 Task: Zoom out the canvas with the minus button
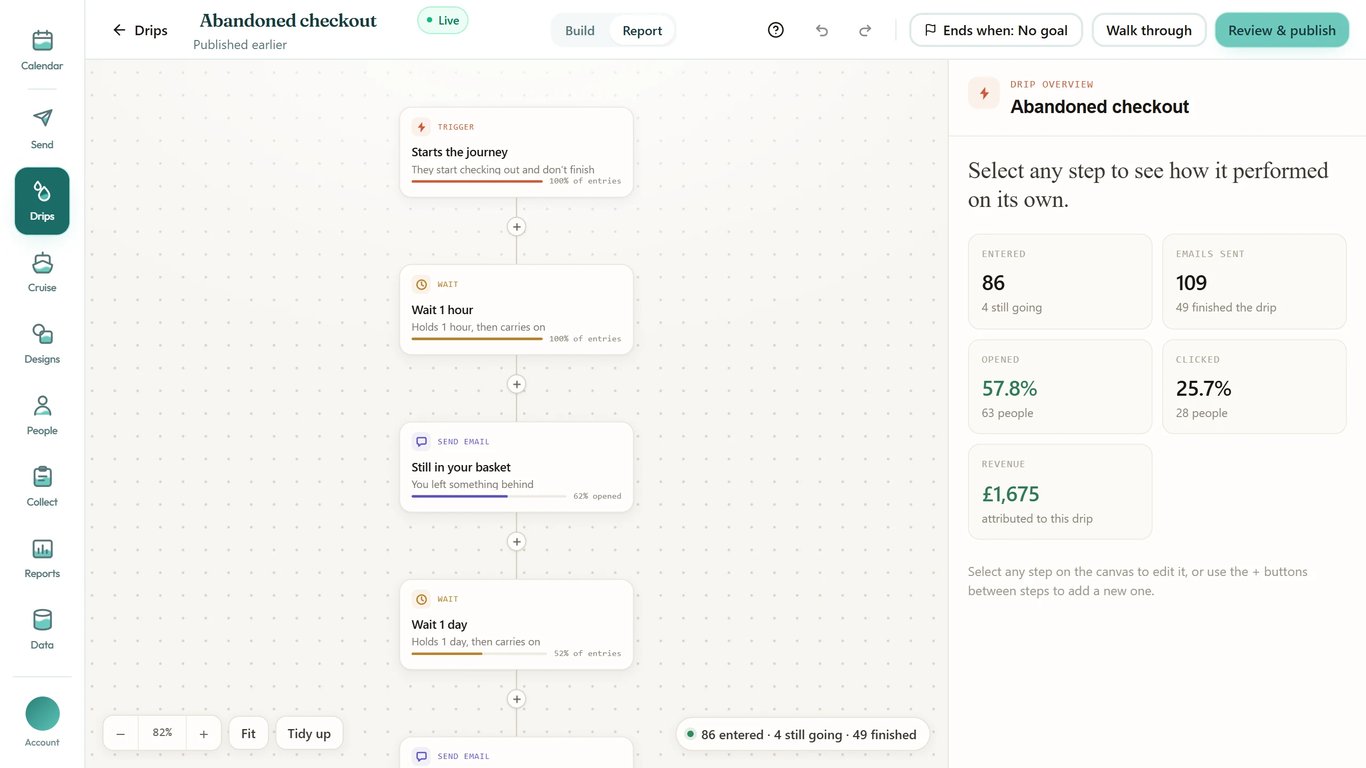coord(121,733)
